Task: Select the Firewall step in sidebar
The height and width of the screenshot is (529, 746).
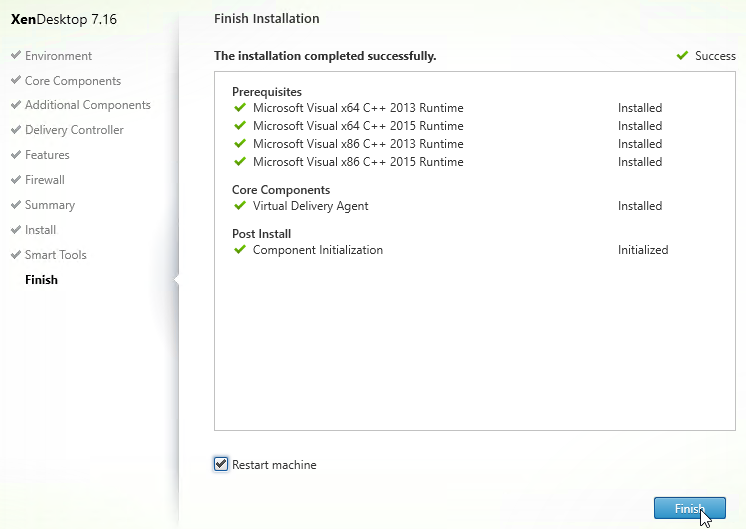Action: (45, 180)
